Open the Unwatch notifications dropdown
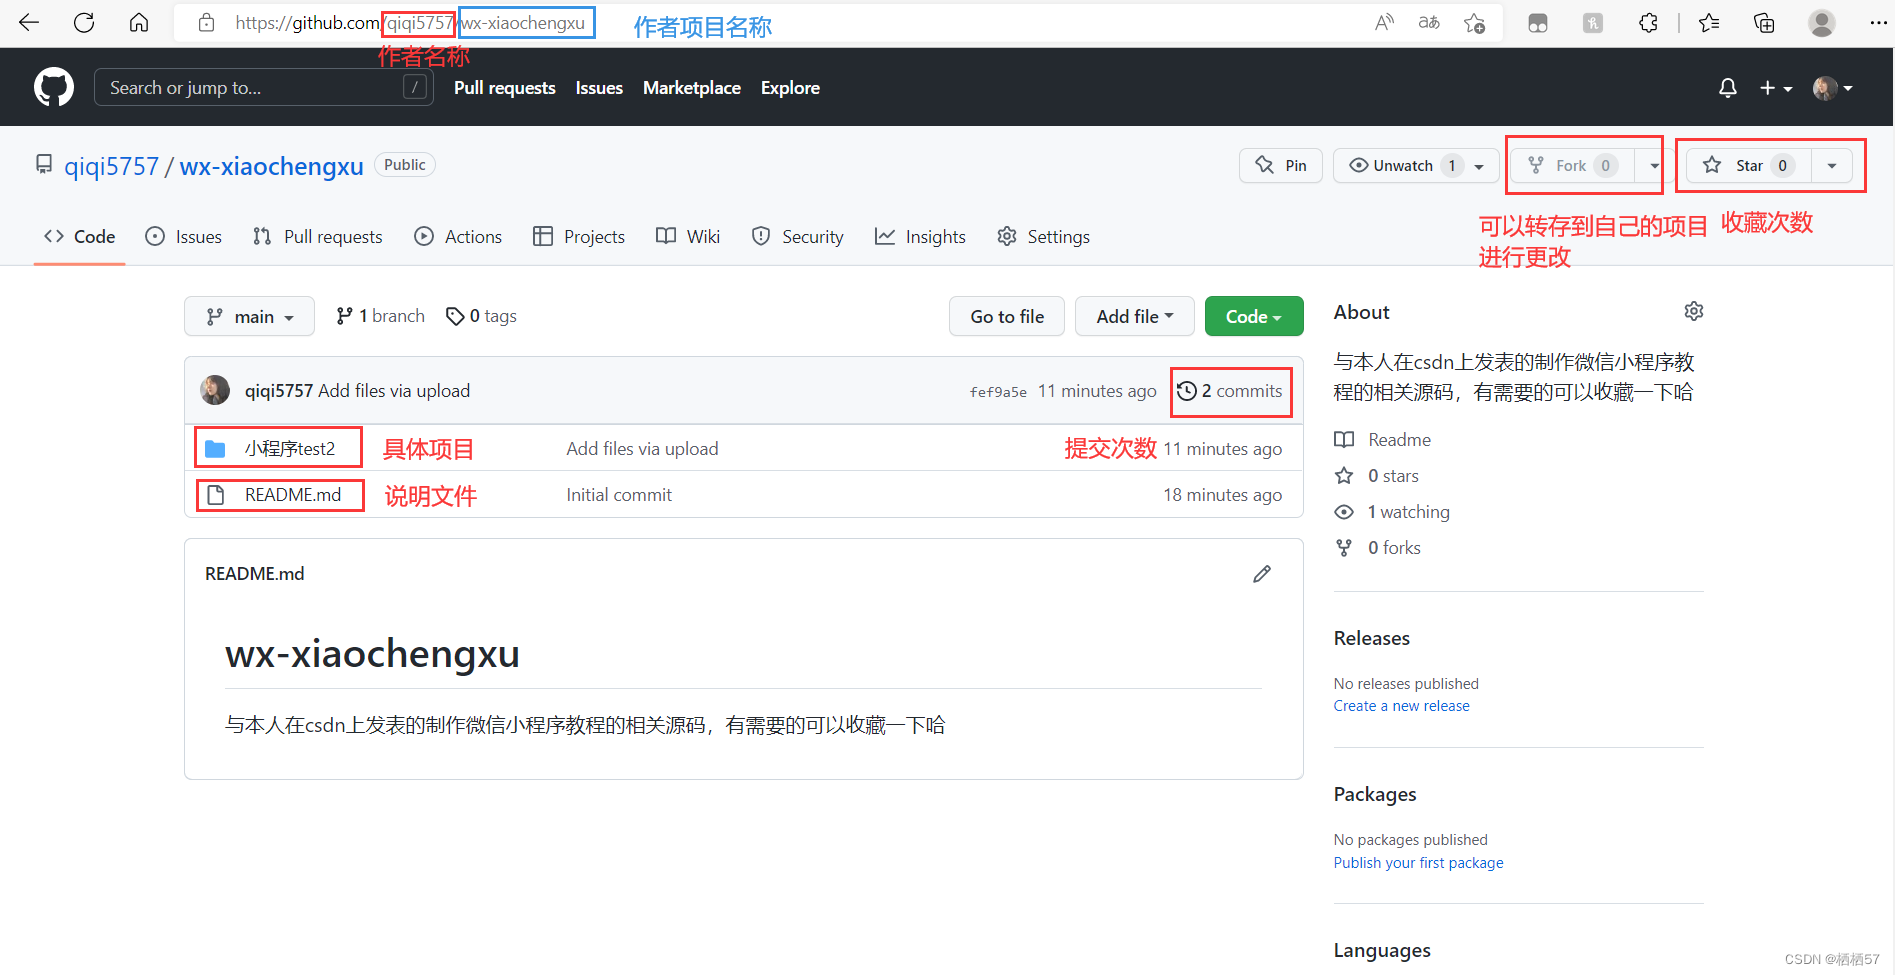Viewport: 1895px width, 975px height. click(x=1416, y=166)
